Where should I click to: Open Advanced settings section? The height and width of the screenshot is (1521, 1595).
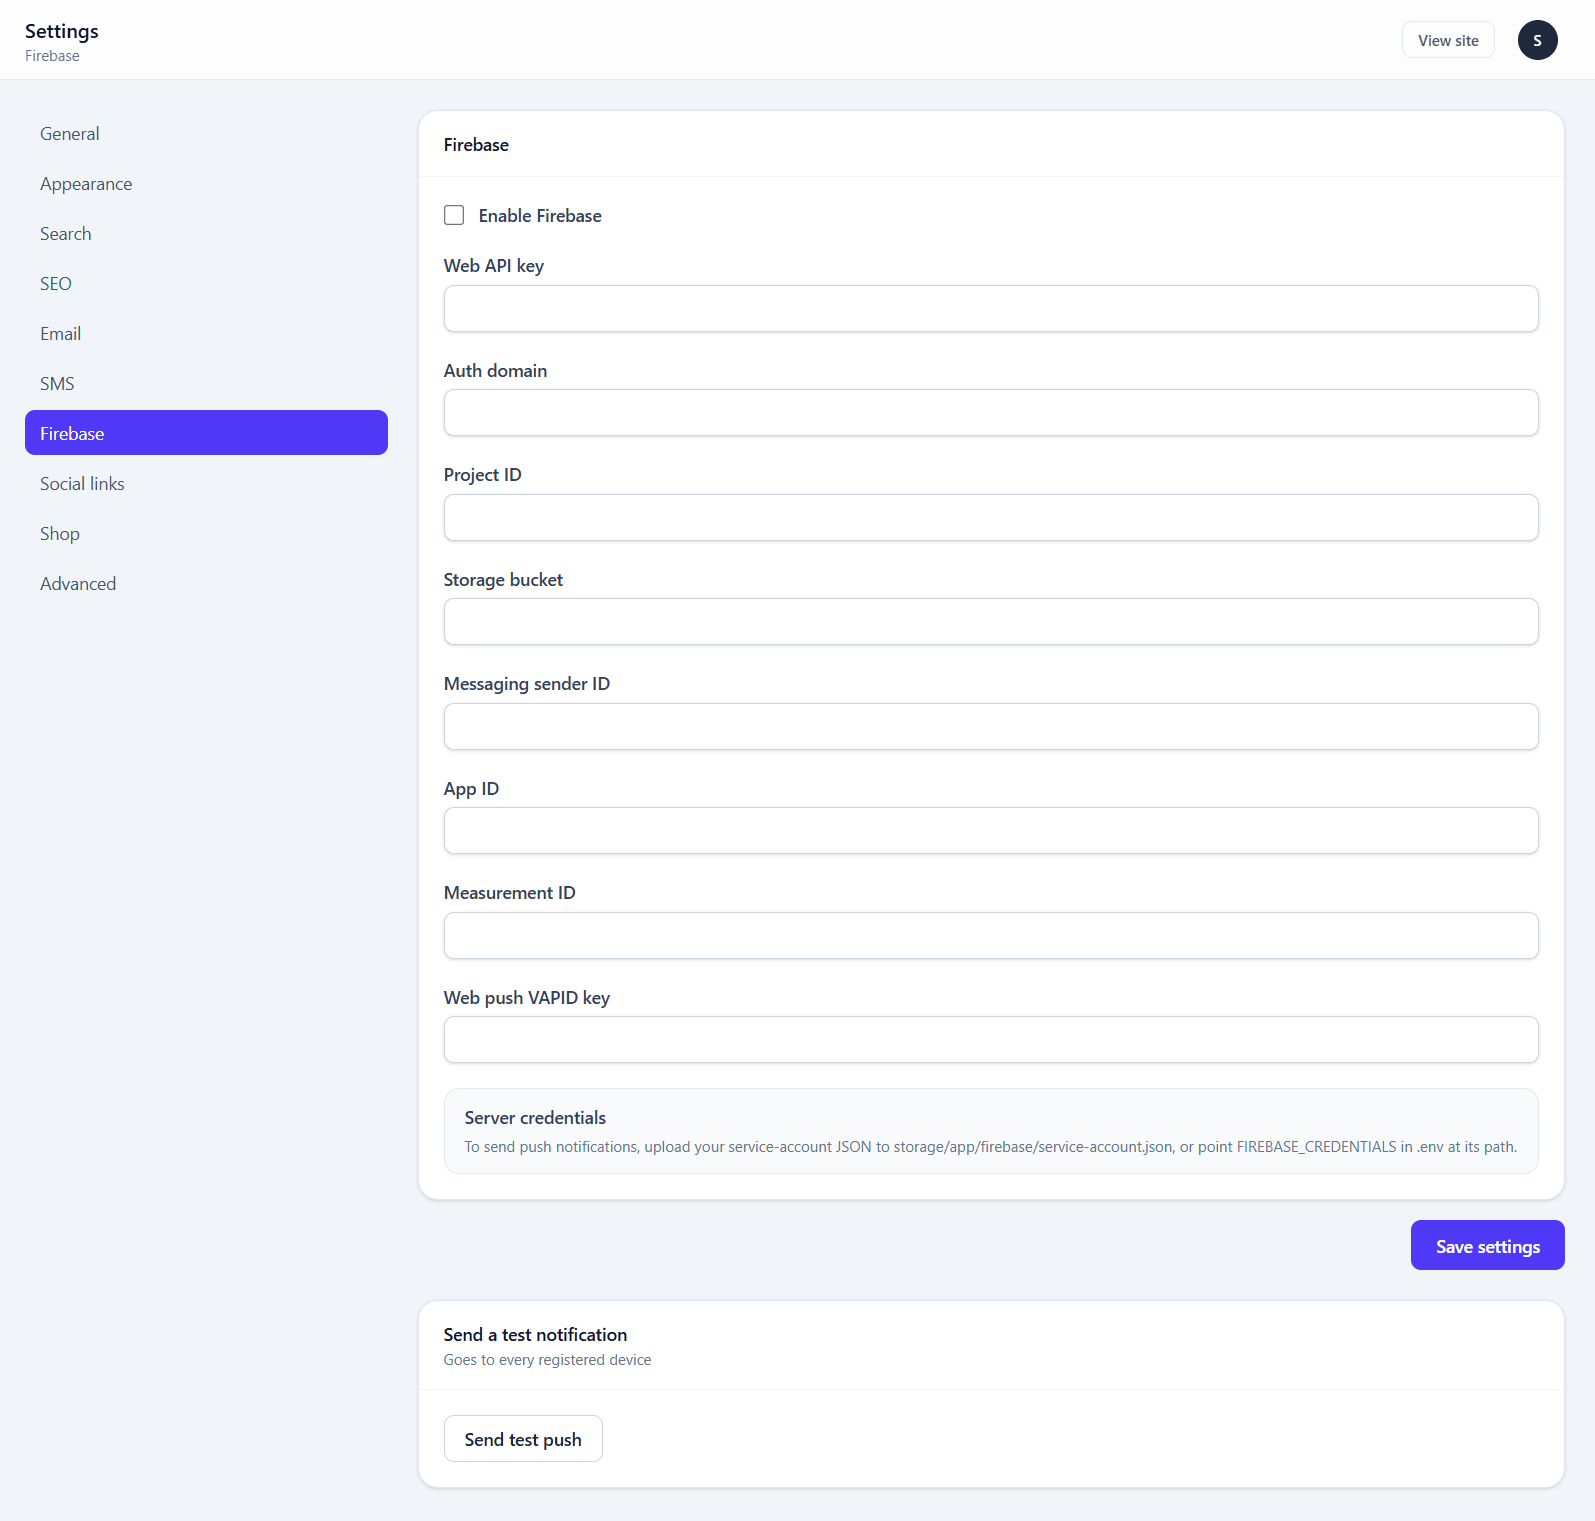click(206, 583)
